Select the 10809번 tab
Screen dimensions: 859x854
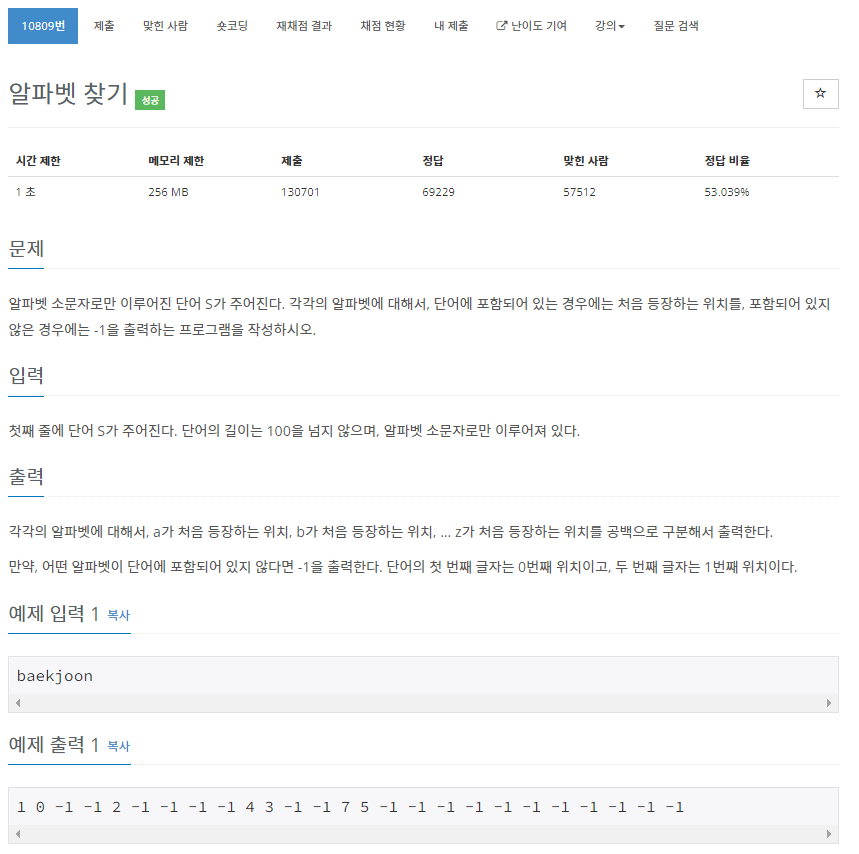coord(43,26)
